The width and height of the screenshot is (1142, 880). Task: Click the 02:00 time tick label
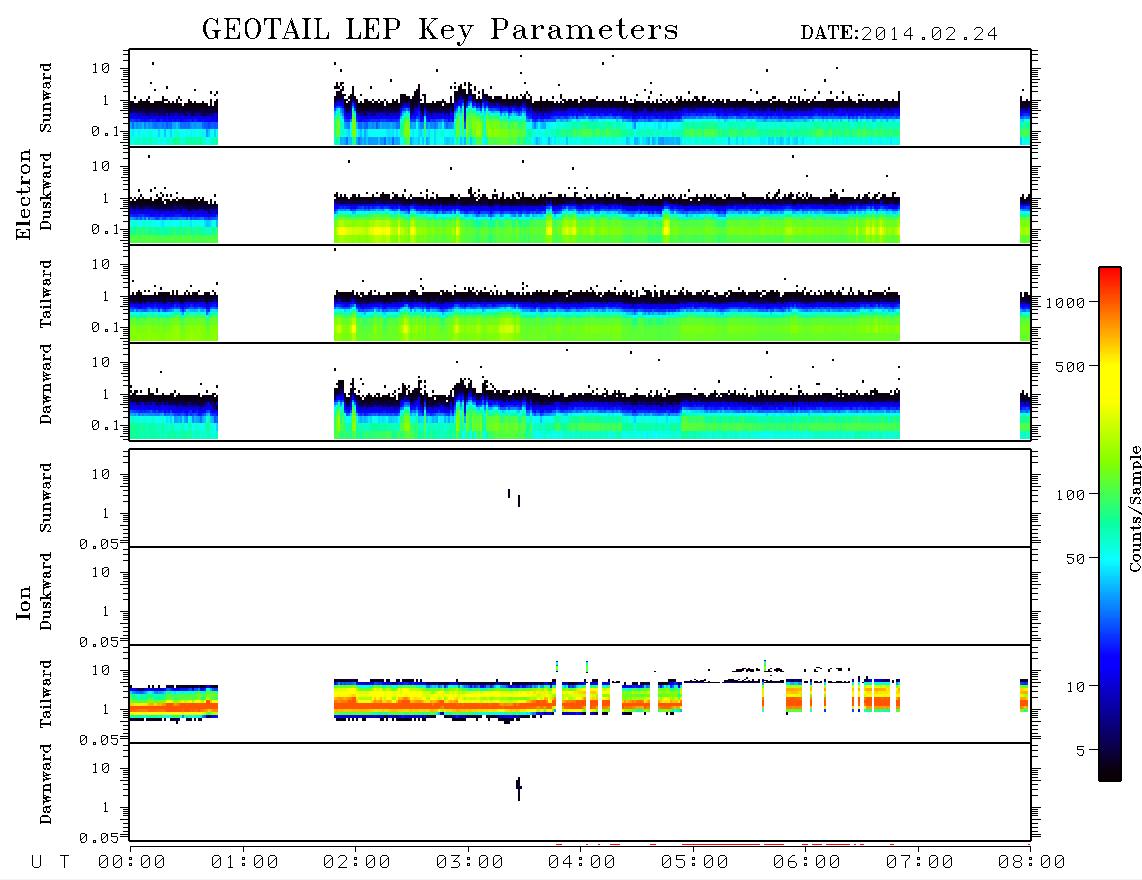point(357,862)
